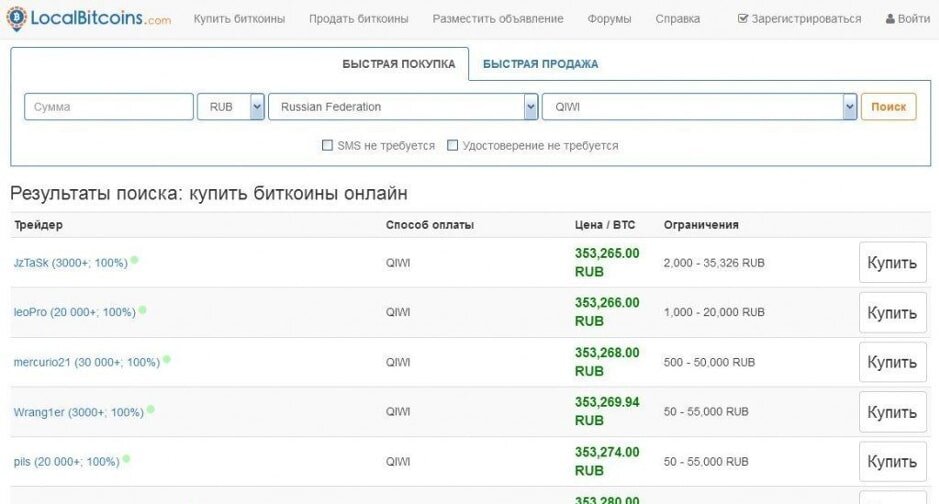This screenshot has width=939, height=504.
Task: Click the limit '500 - 50,000 RUB'
Action: click(709, 362)
